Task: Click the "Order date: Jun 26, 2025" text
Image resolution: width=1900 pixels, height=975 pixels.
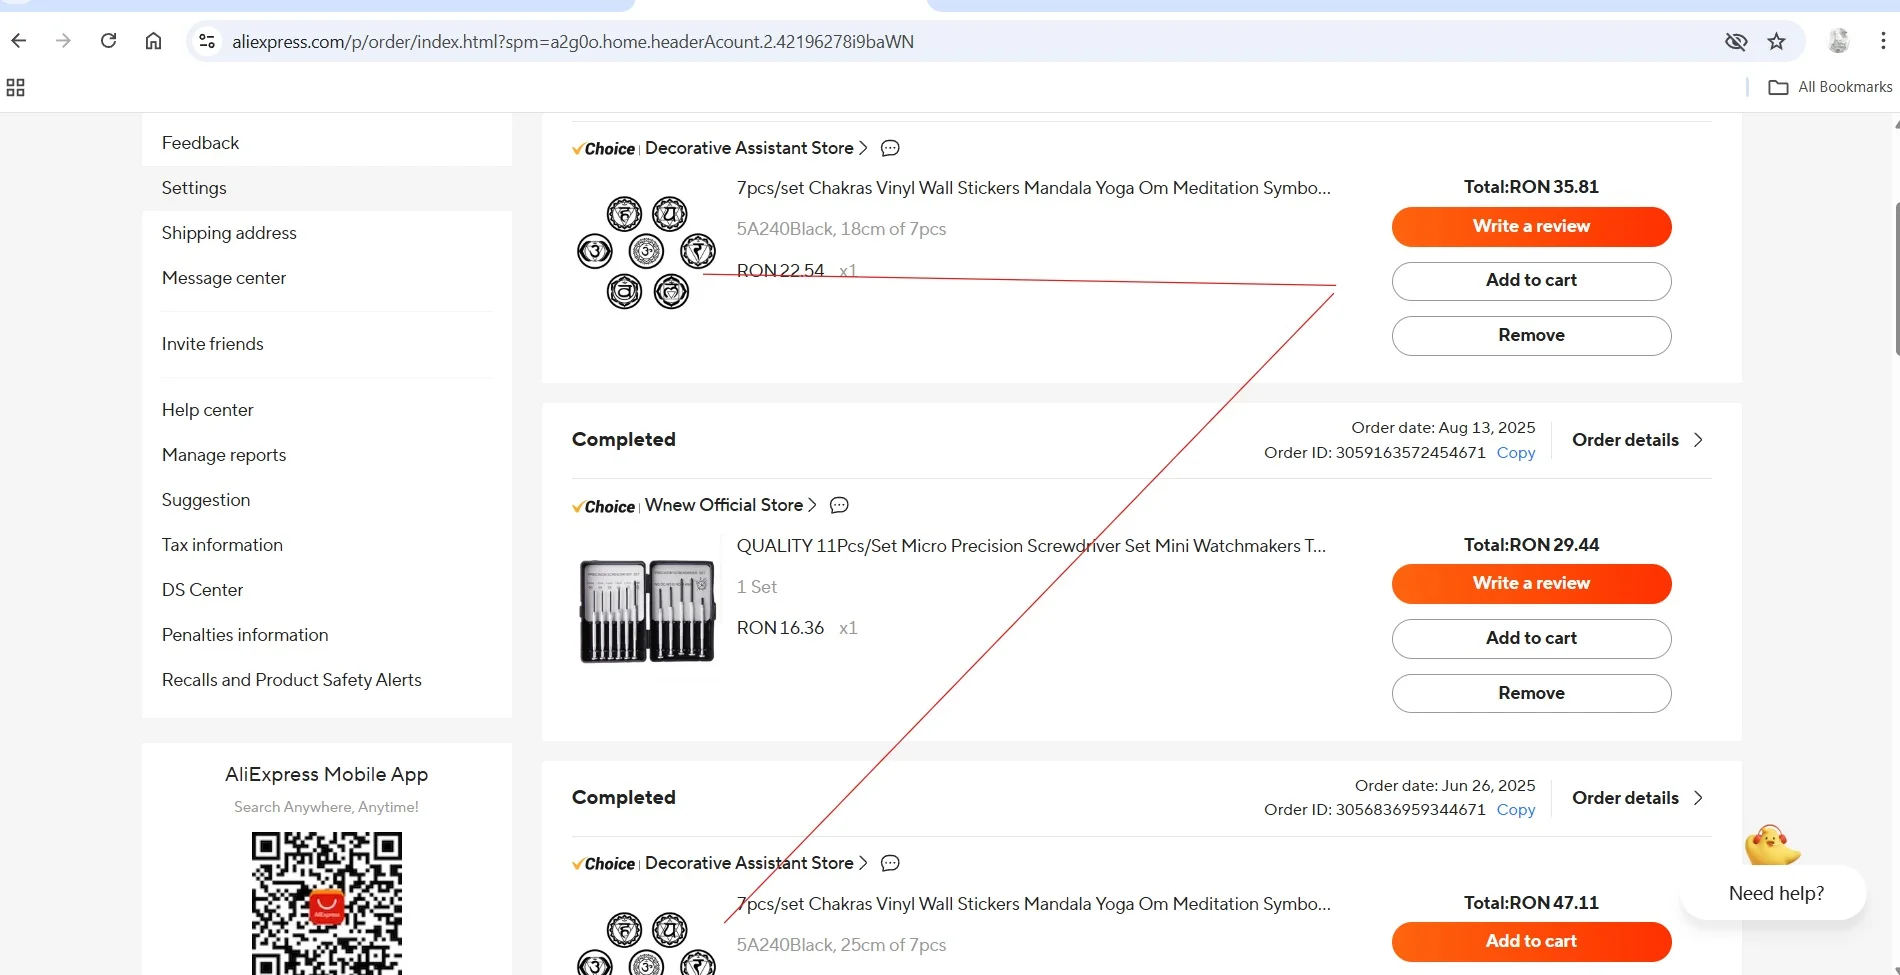Action: tap(1445, 786)
